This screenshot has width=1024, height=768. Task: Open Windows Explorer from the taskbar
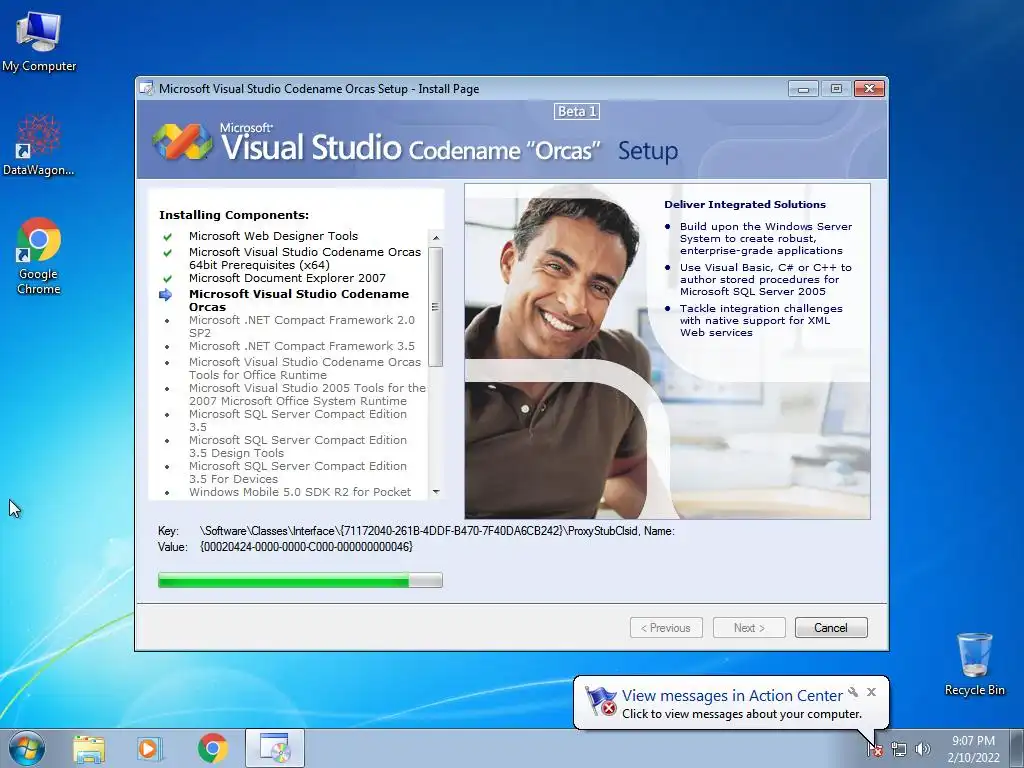(89, 749)
